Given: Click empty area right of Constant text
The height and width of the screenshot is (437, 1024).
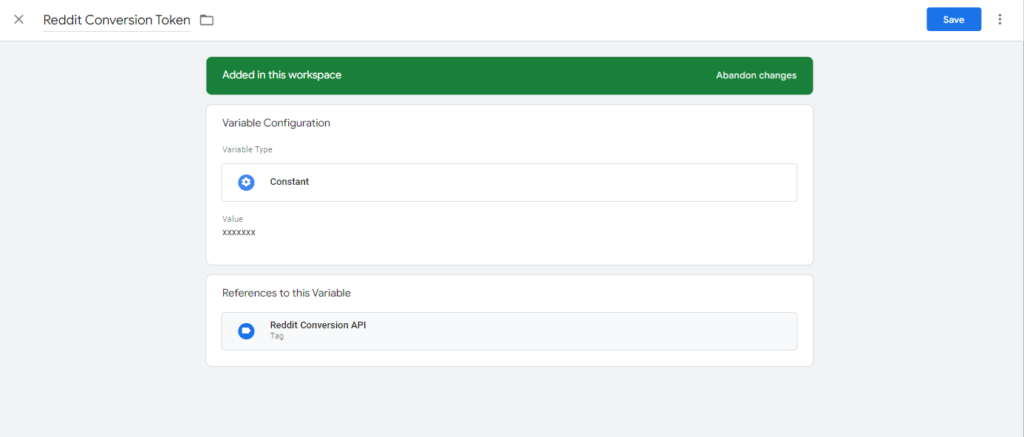Looking at the screenshot, I should pos(550,182).
